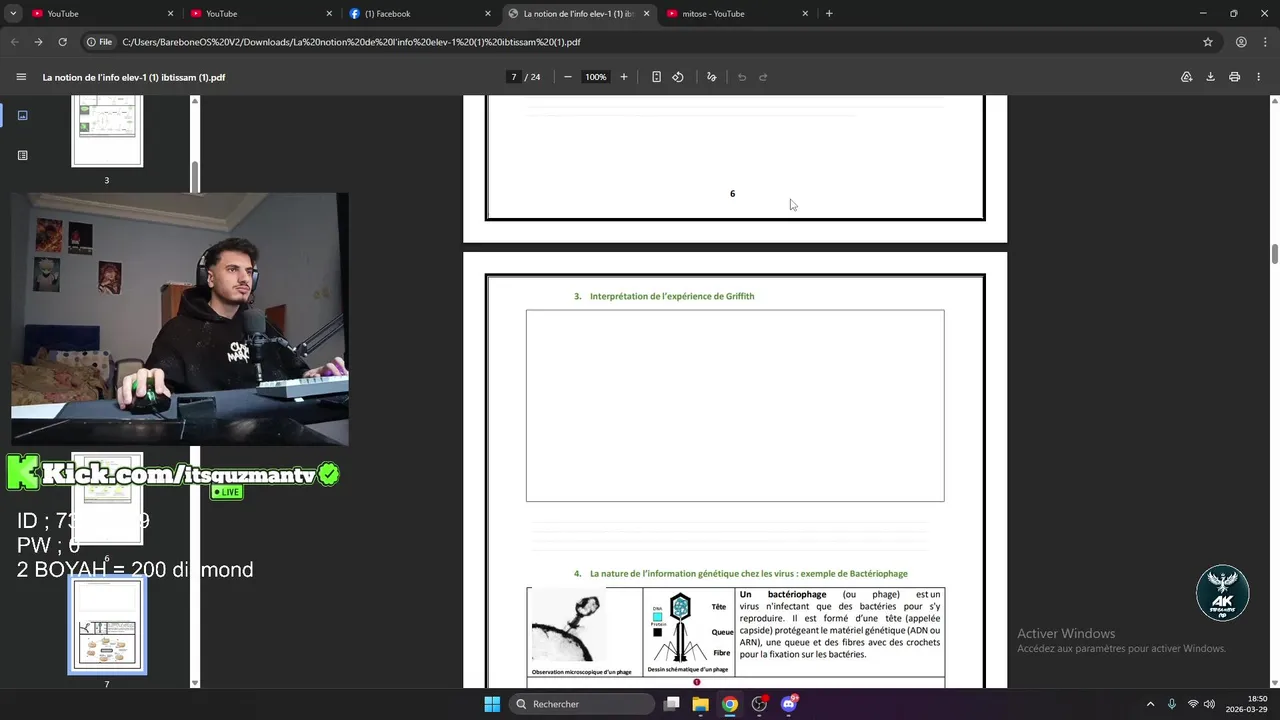Click the microphone tray icon

[1172, 704]
